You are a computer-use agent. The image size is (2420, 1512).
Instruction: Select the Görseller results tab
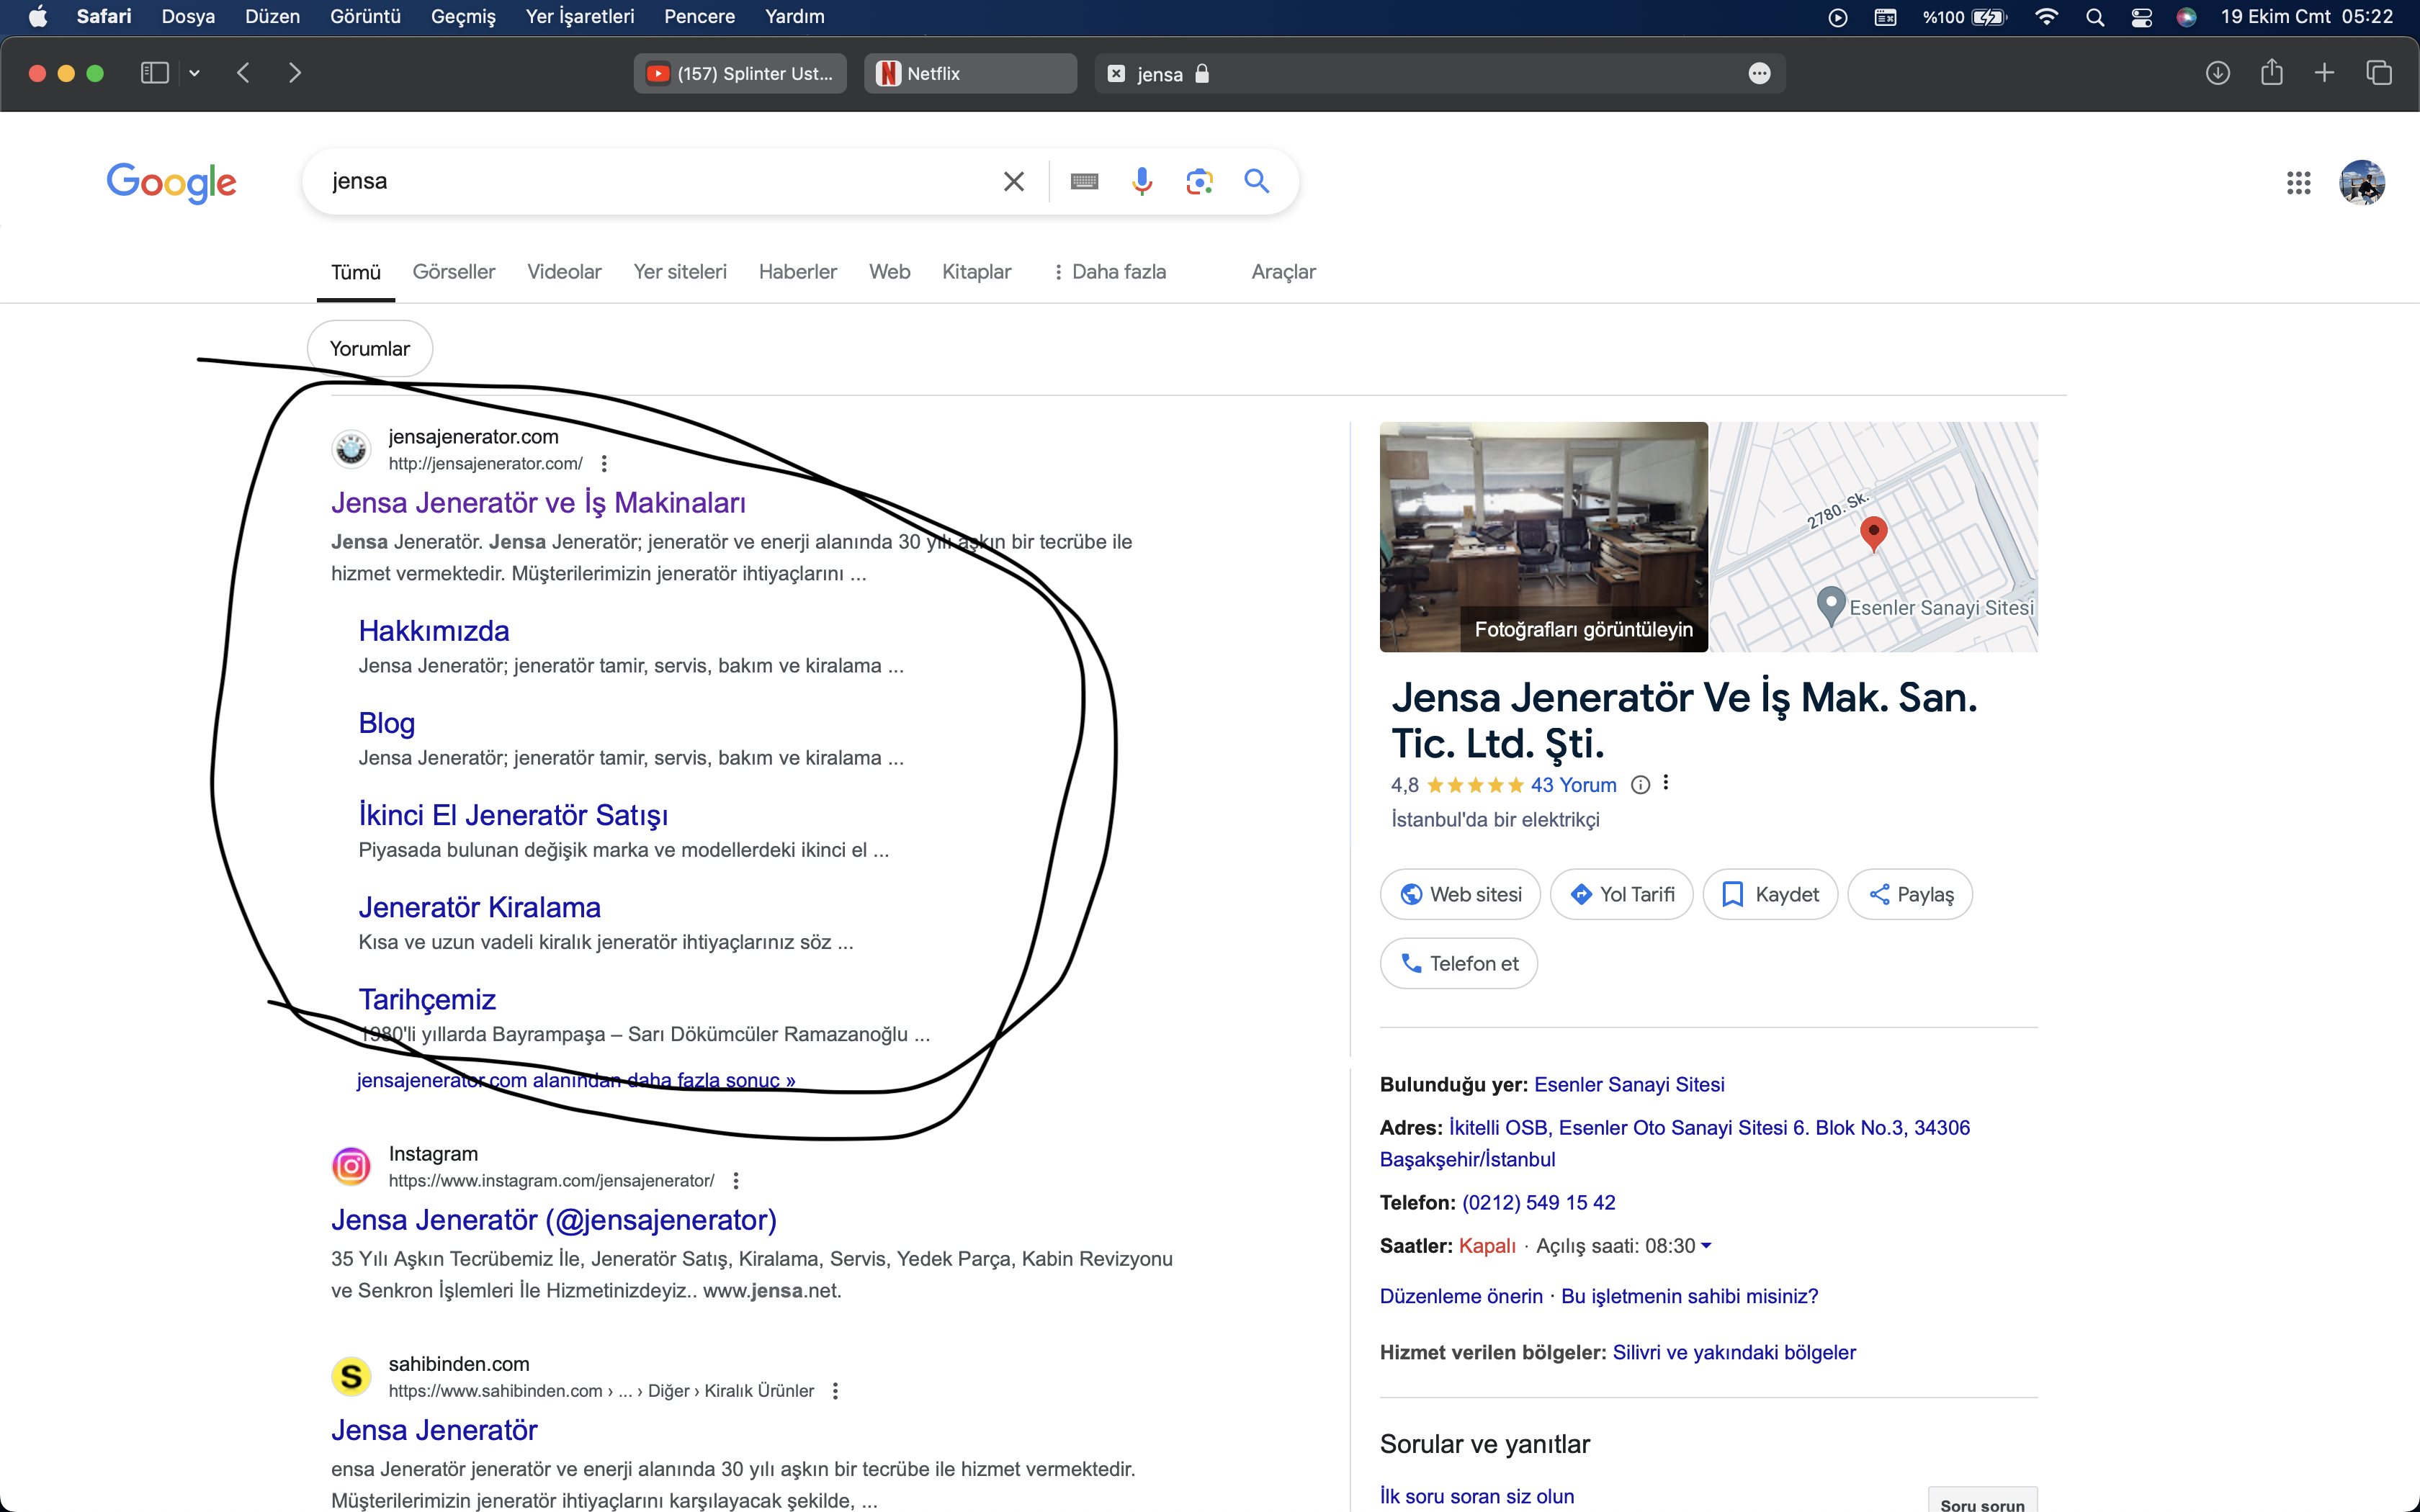pos(454,272)
